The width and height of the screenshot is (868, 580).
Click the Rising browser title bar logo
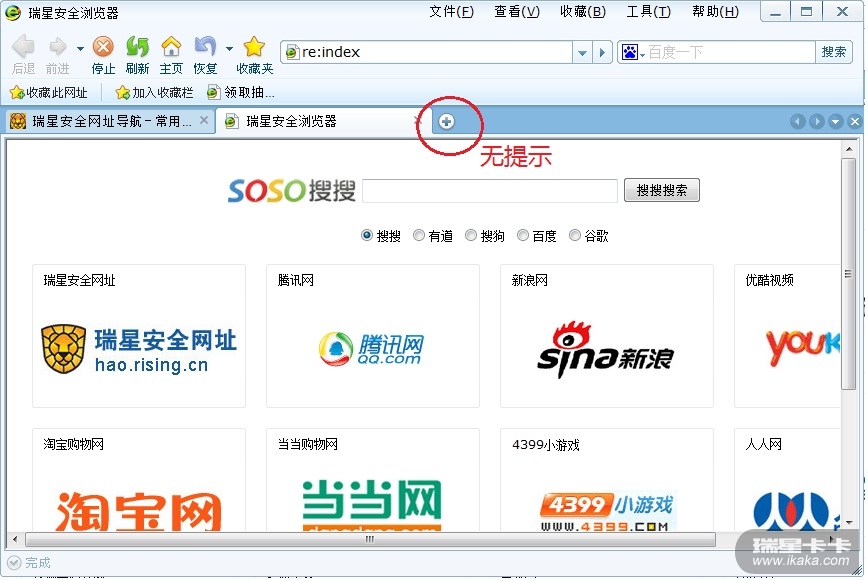pyautogui.click(x=13, y=12)
